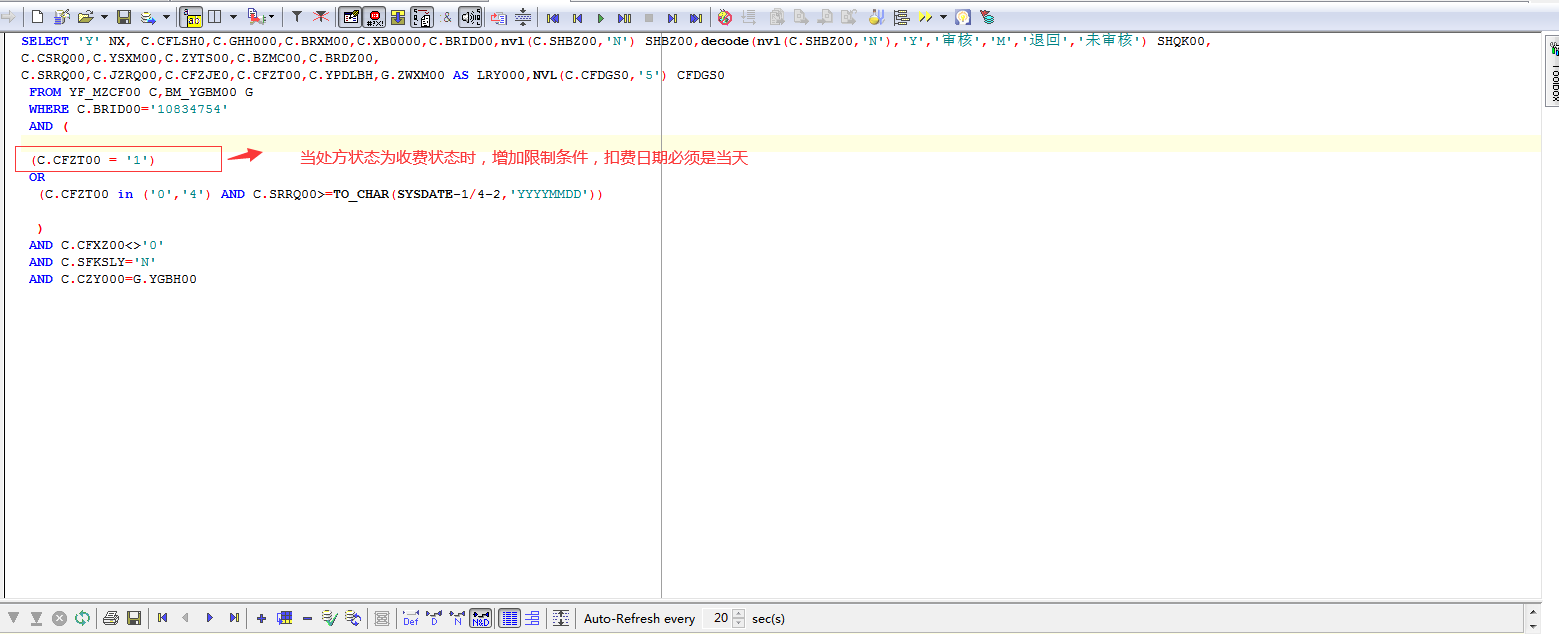
Task: Click the split editor layout icon
Action: [x=214, y=17]
